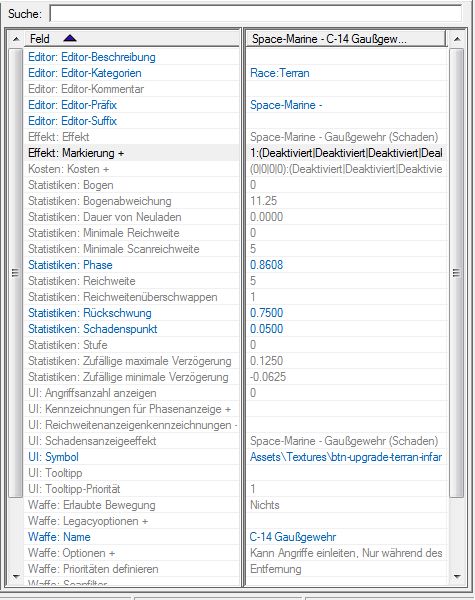
Task: Click the right pane scroll down arrow
Action: pyautogui.click(x=457, y=576)
